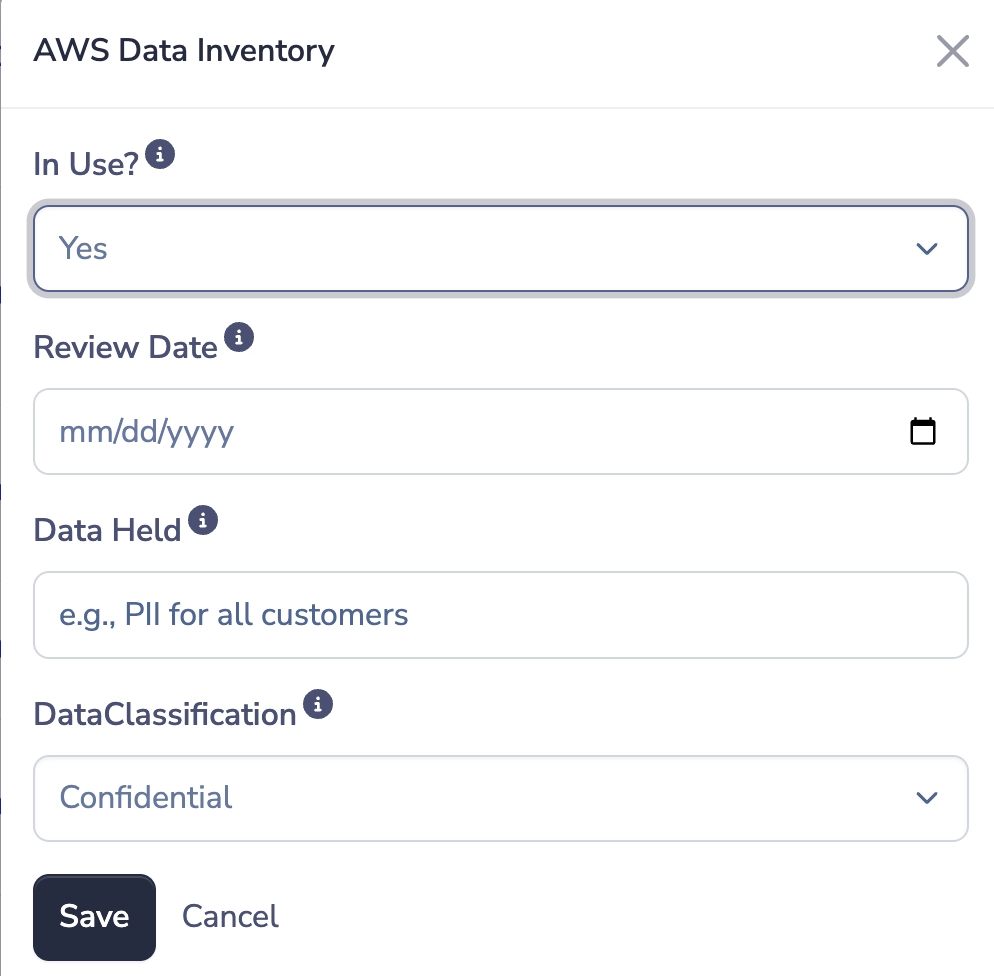The height and width of the screenshot is (976, 994).
Task: Close the AWS Data Inventory dialog
Action: click(x=952, y=51)
